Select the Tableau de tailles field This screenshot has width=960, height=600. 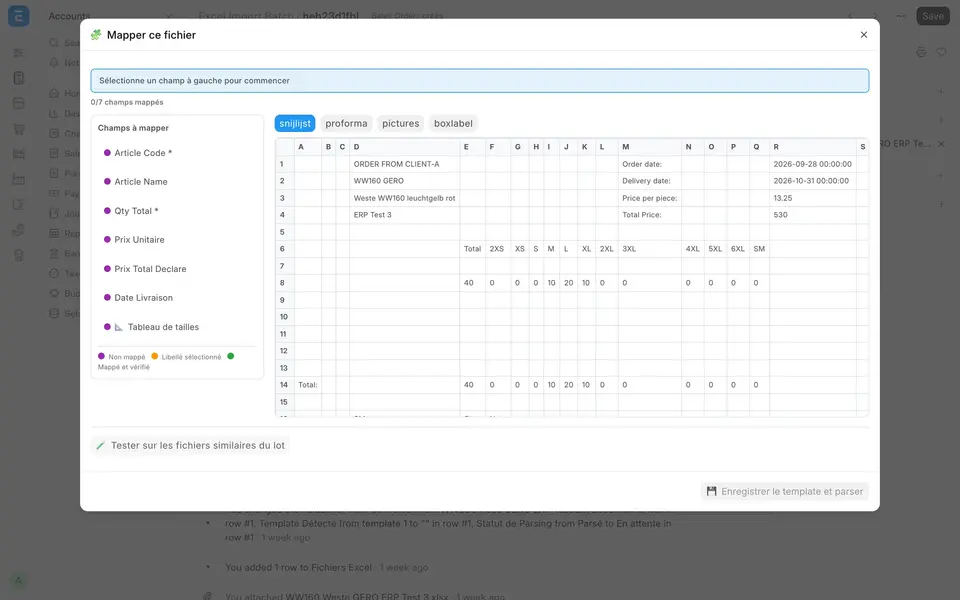coord(177,327)
